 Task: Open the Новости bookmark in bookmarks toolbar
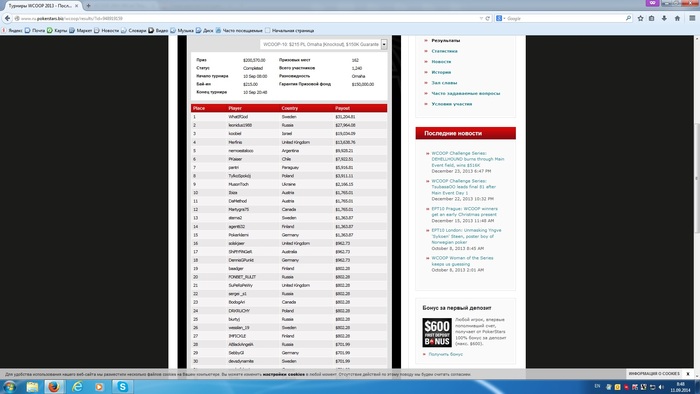coord(106,30)
